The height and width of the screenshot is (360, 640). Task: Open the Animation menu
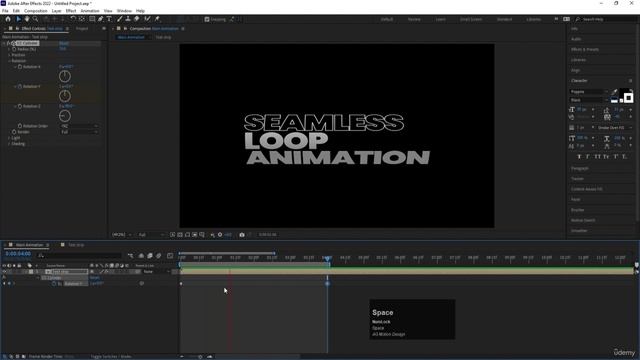[x=90, y=11]
